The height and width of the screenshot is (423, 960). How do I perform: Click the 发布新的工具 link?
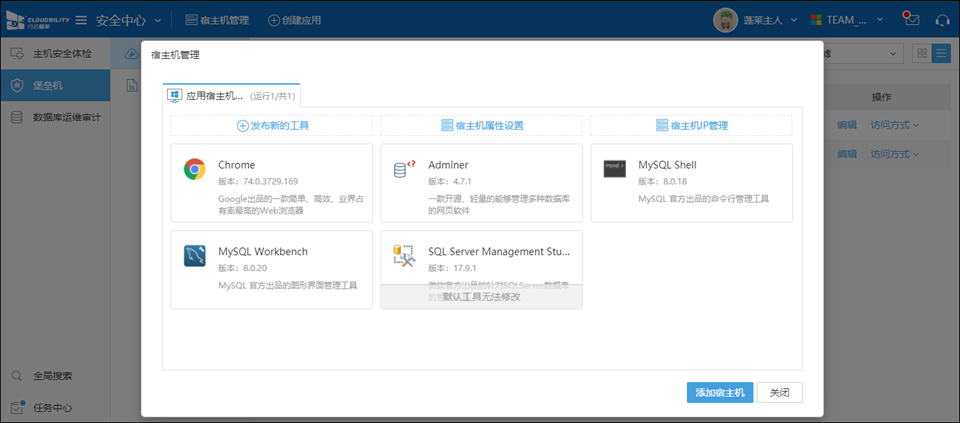tap(271, 126)
